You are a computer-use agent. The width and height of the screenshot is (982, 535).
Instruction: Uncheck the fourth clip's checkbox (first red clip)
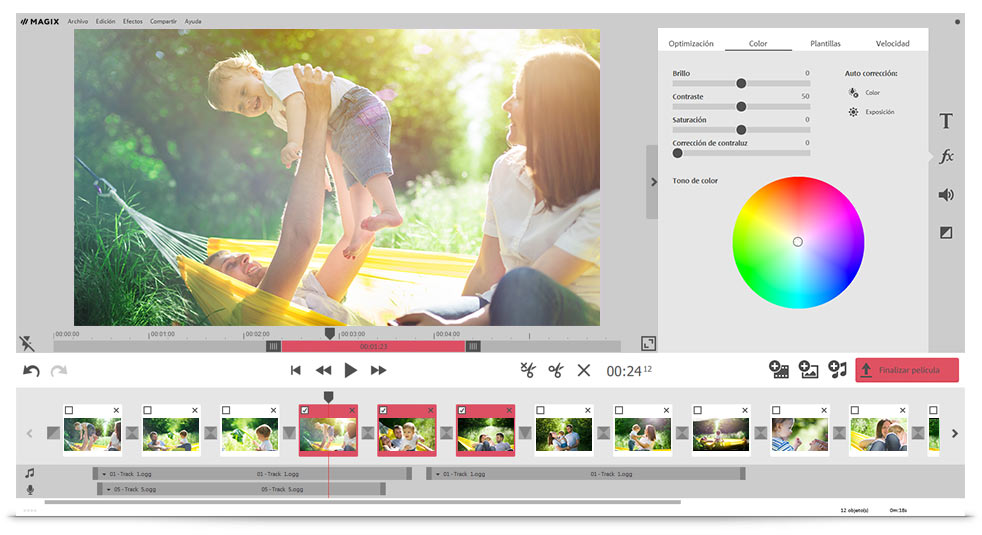pyautogui.click(x=304, y=410)
